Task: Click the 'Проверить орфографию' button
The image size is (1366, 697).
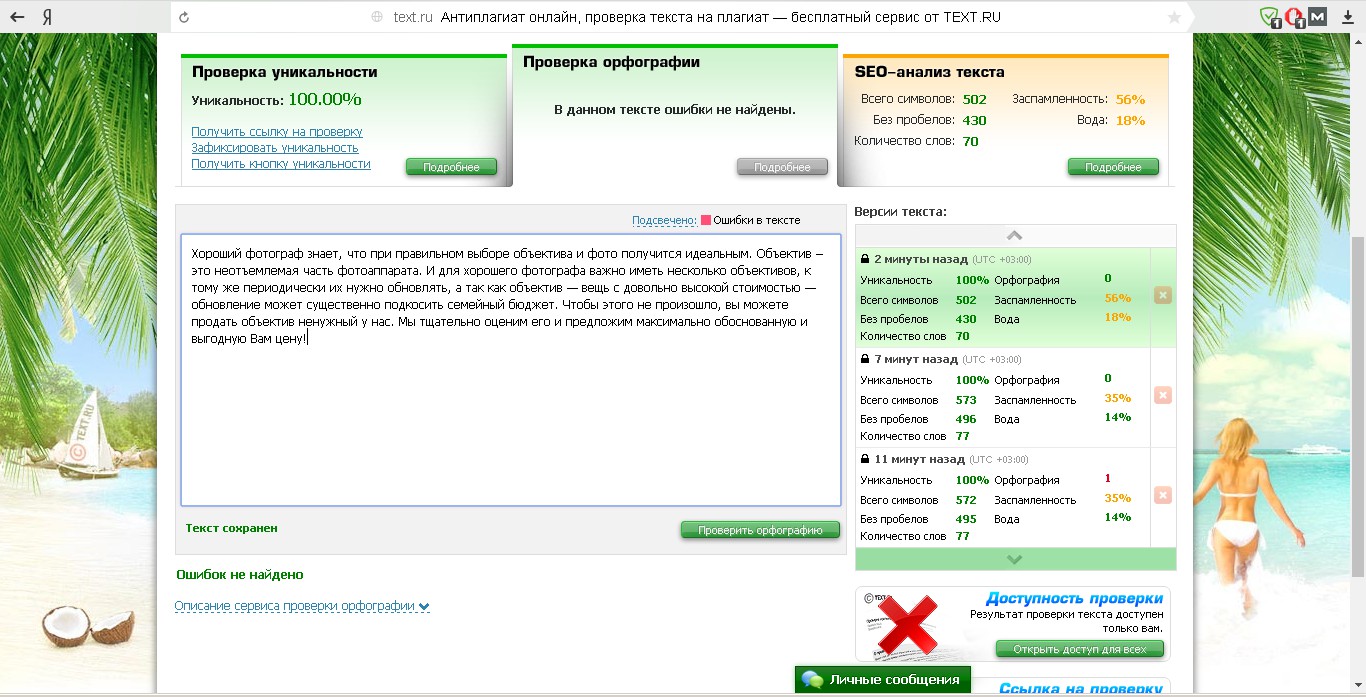Action: [x=760, y=530]
